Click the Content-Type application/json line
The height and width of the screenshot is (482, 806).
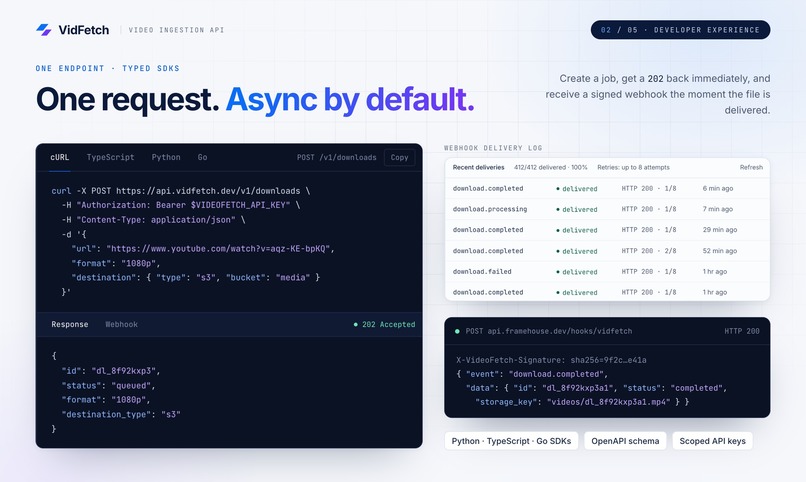coord(153,219)
